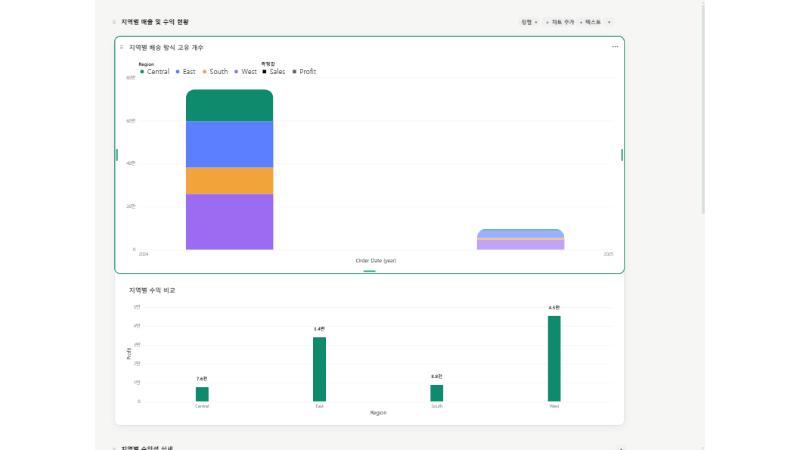Click the left edge handle of selected chart
Viewport: 800px width, 450px height.
[x=117, y=155]
